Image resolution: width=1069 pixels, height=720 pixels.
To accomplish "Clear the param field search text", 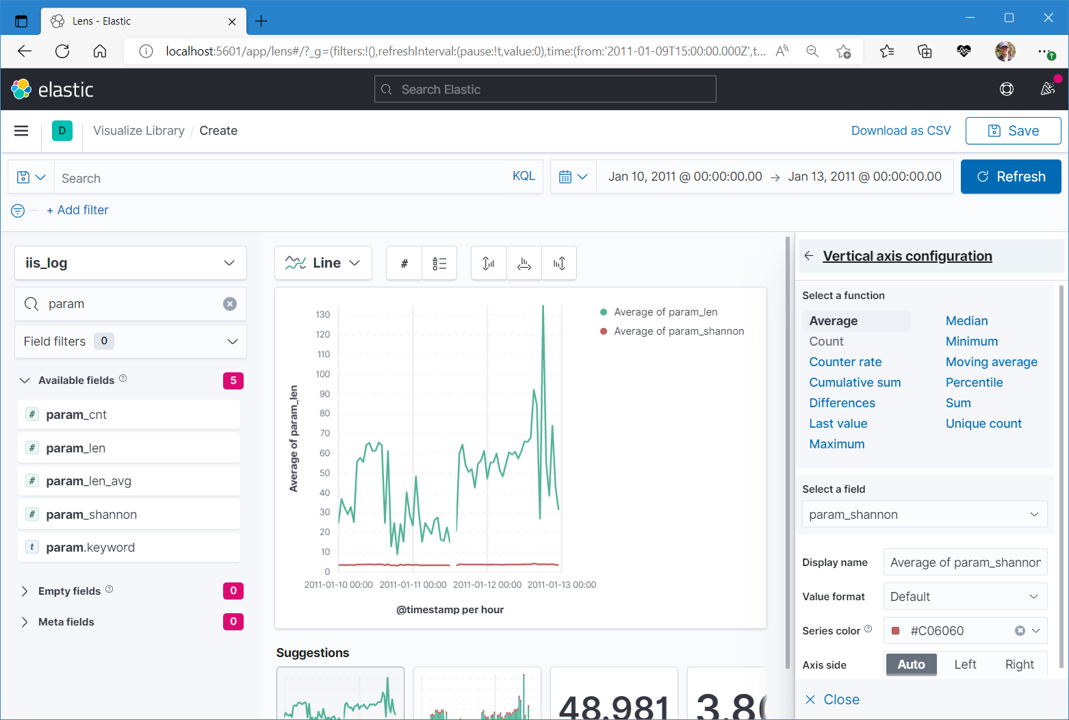I will pos(230,304).
